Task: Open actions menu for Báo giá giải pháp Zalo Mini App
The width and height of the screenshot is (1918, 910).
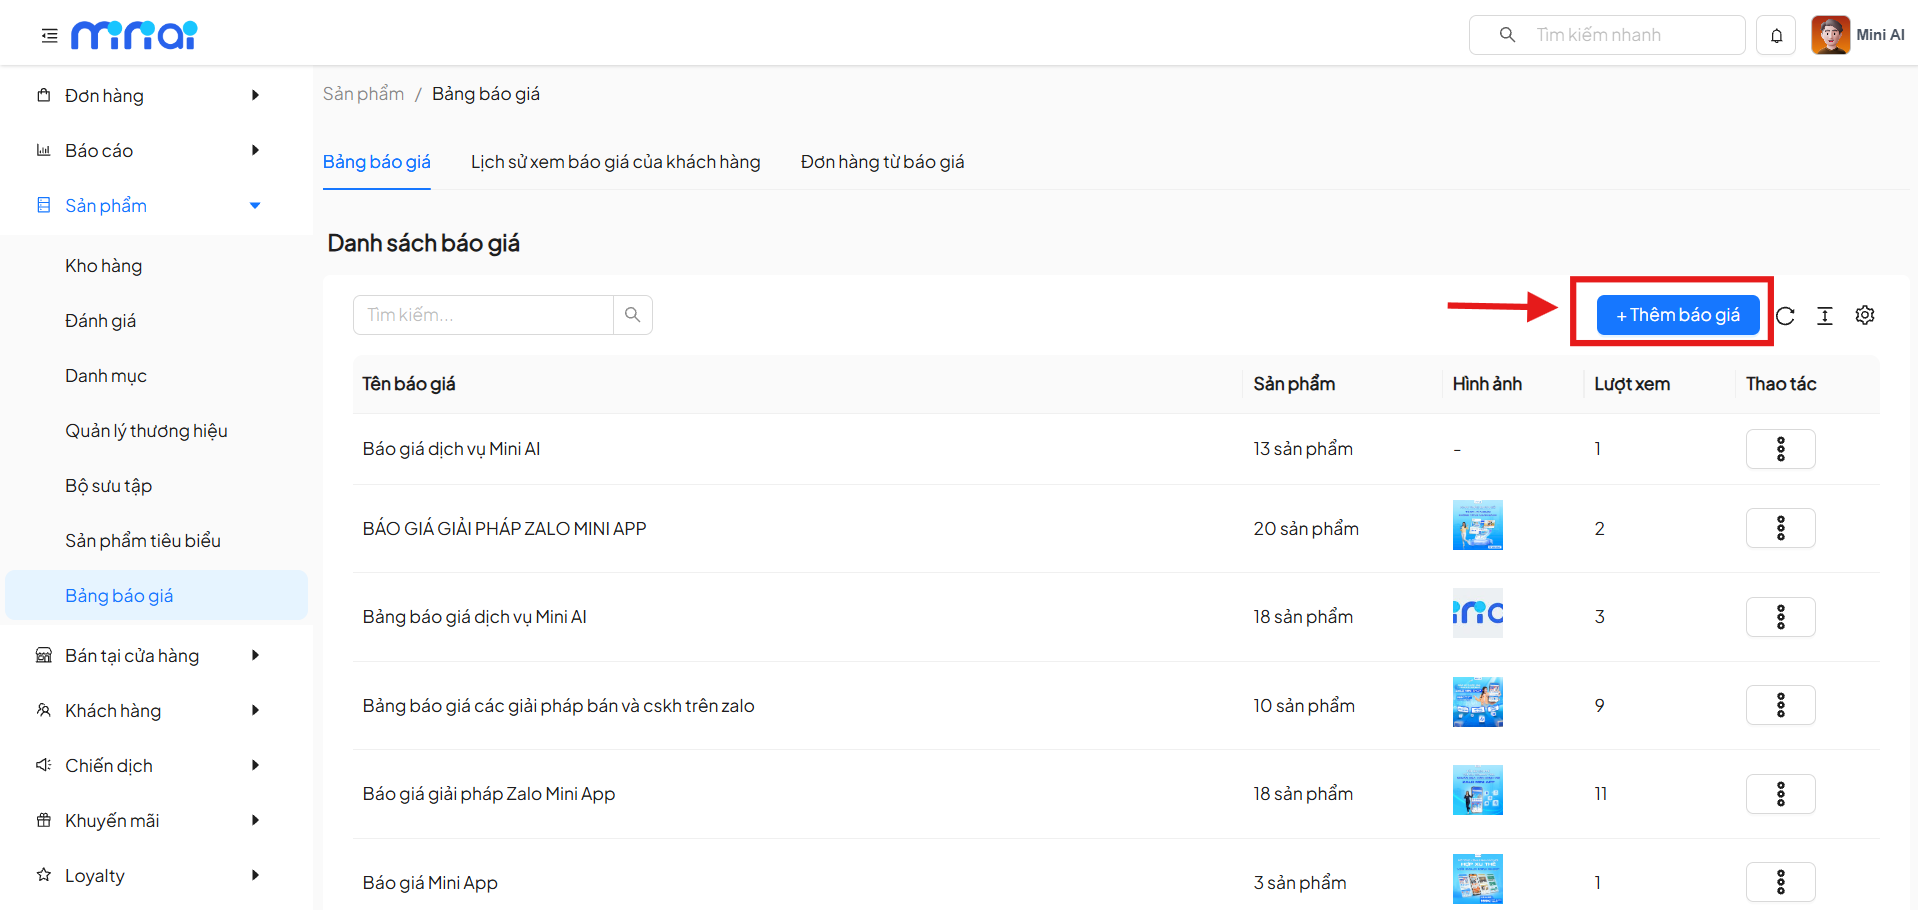Action: [1780, 794]
